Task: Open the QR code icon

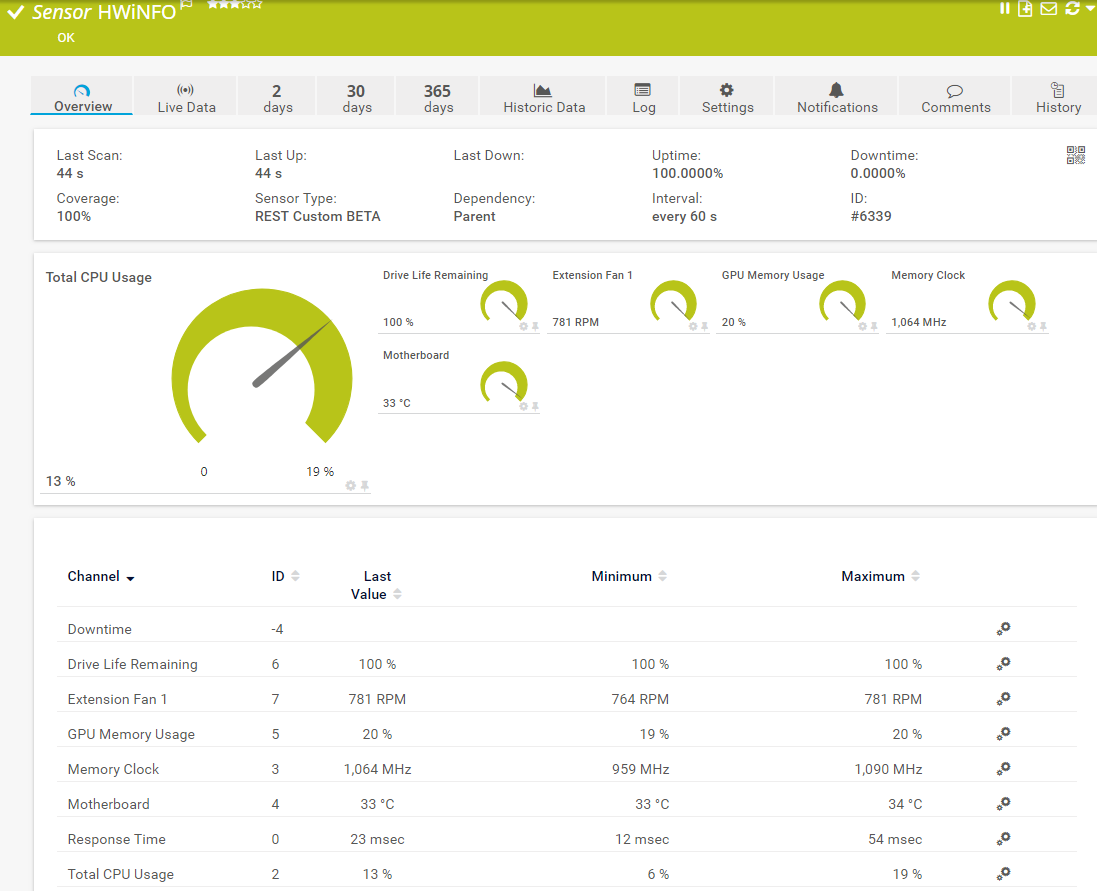Action: tap(1075, 155)
